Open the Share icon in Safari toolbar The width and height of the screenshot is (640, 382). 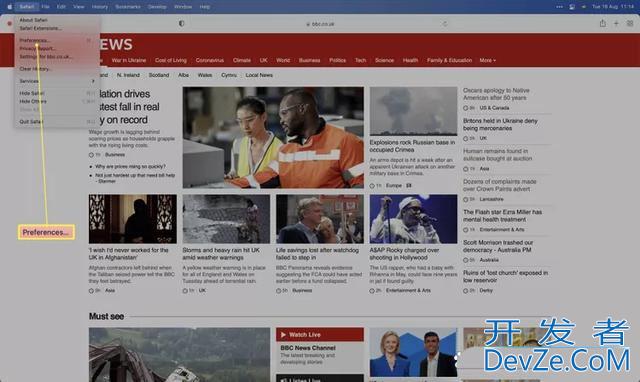(602, 23)
